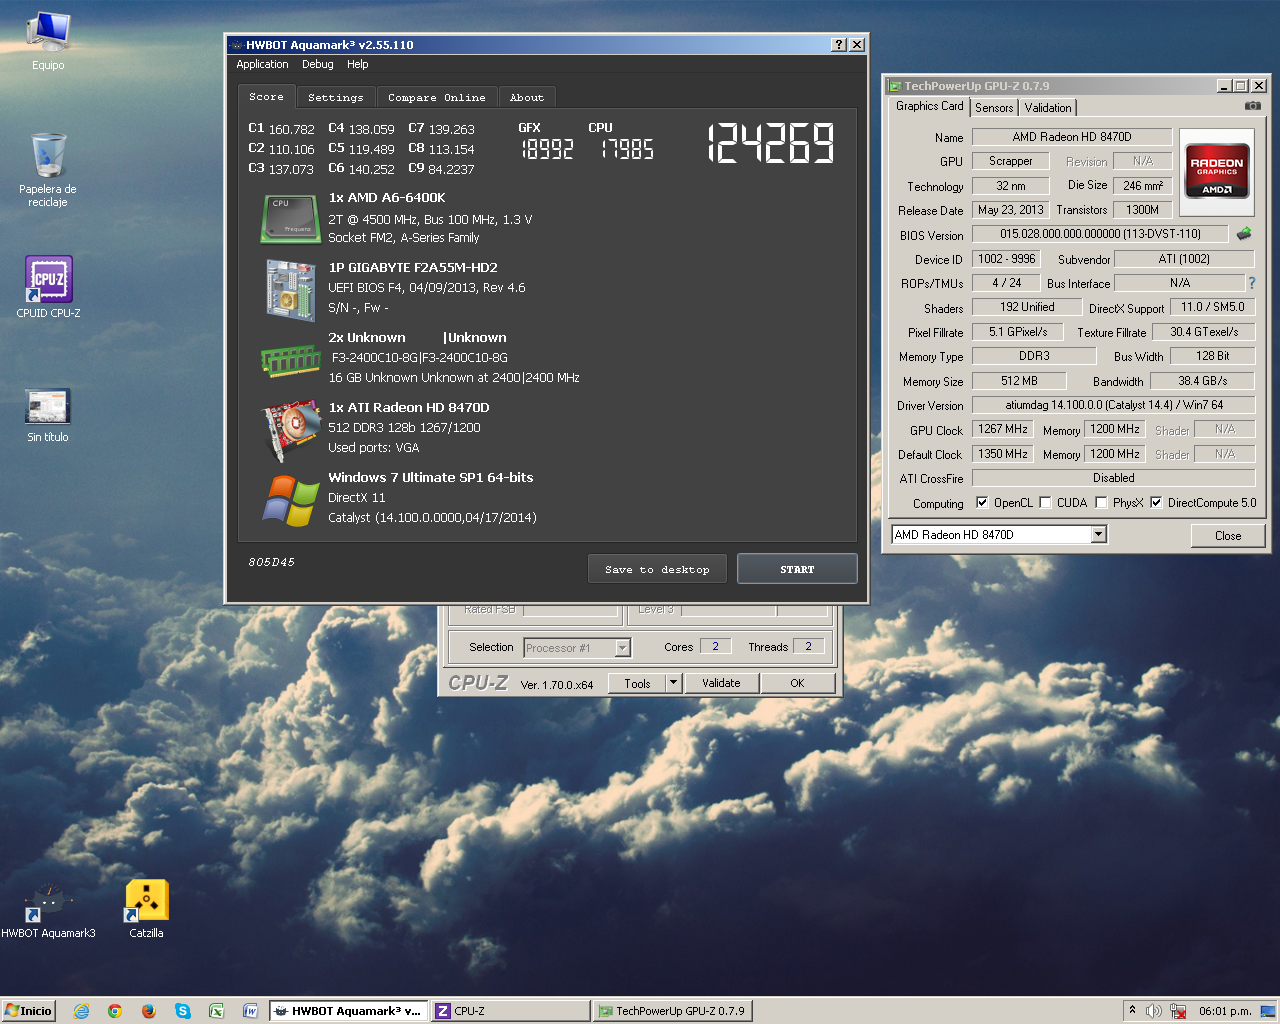Open the Equipo desktop icon
Viewport: 1280px width, 1024px height.
tap(48, 42)
